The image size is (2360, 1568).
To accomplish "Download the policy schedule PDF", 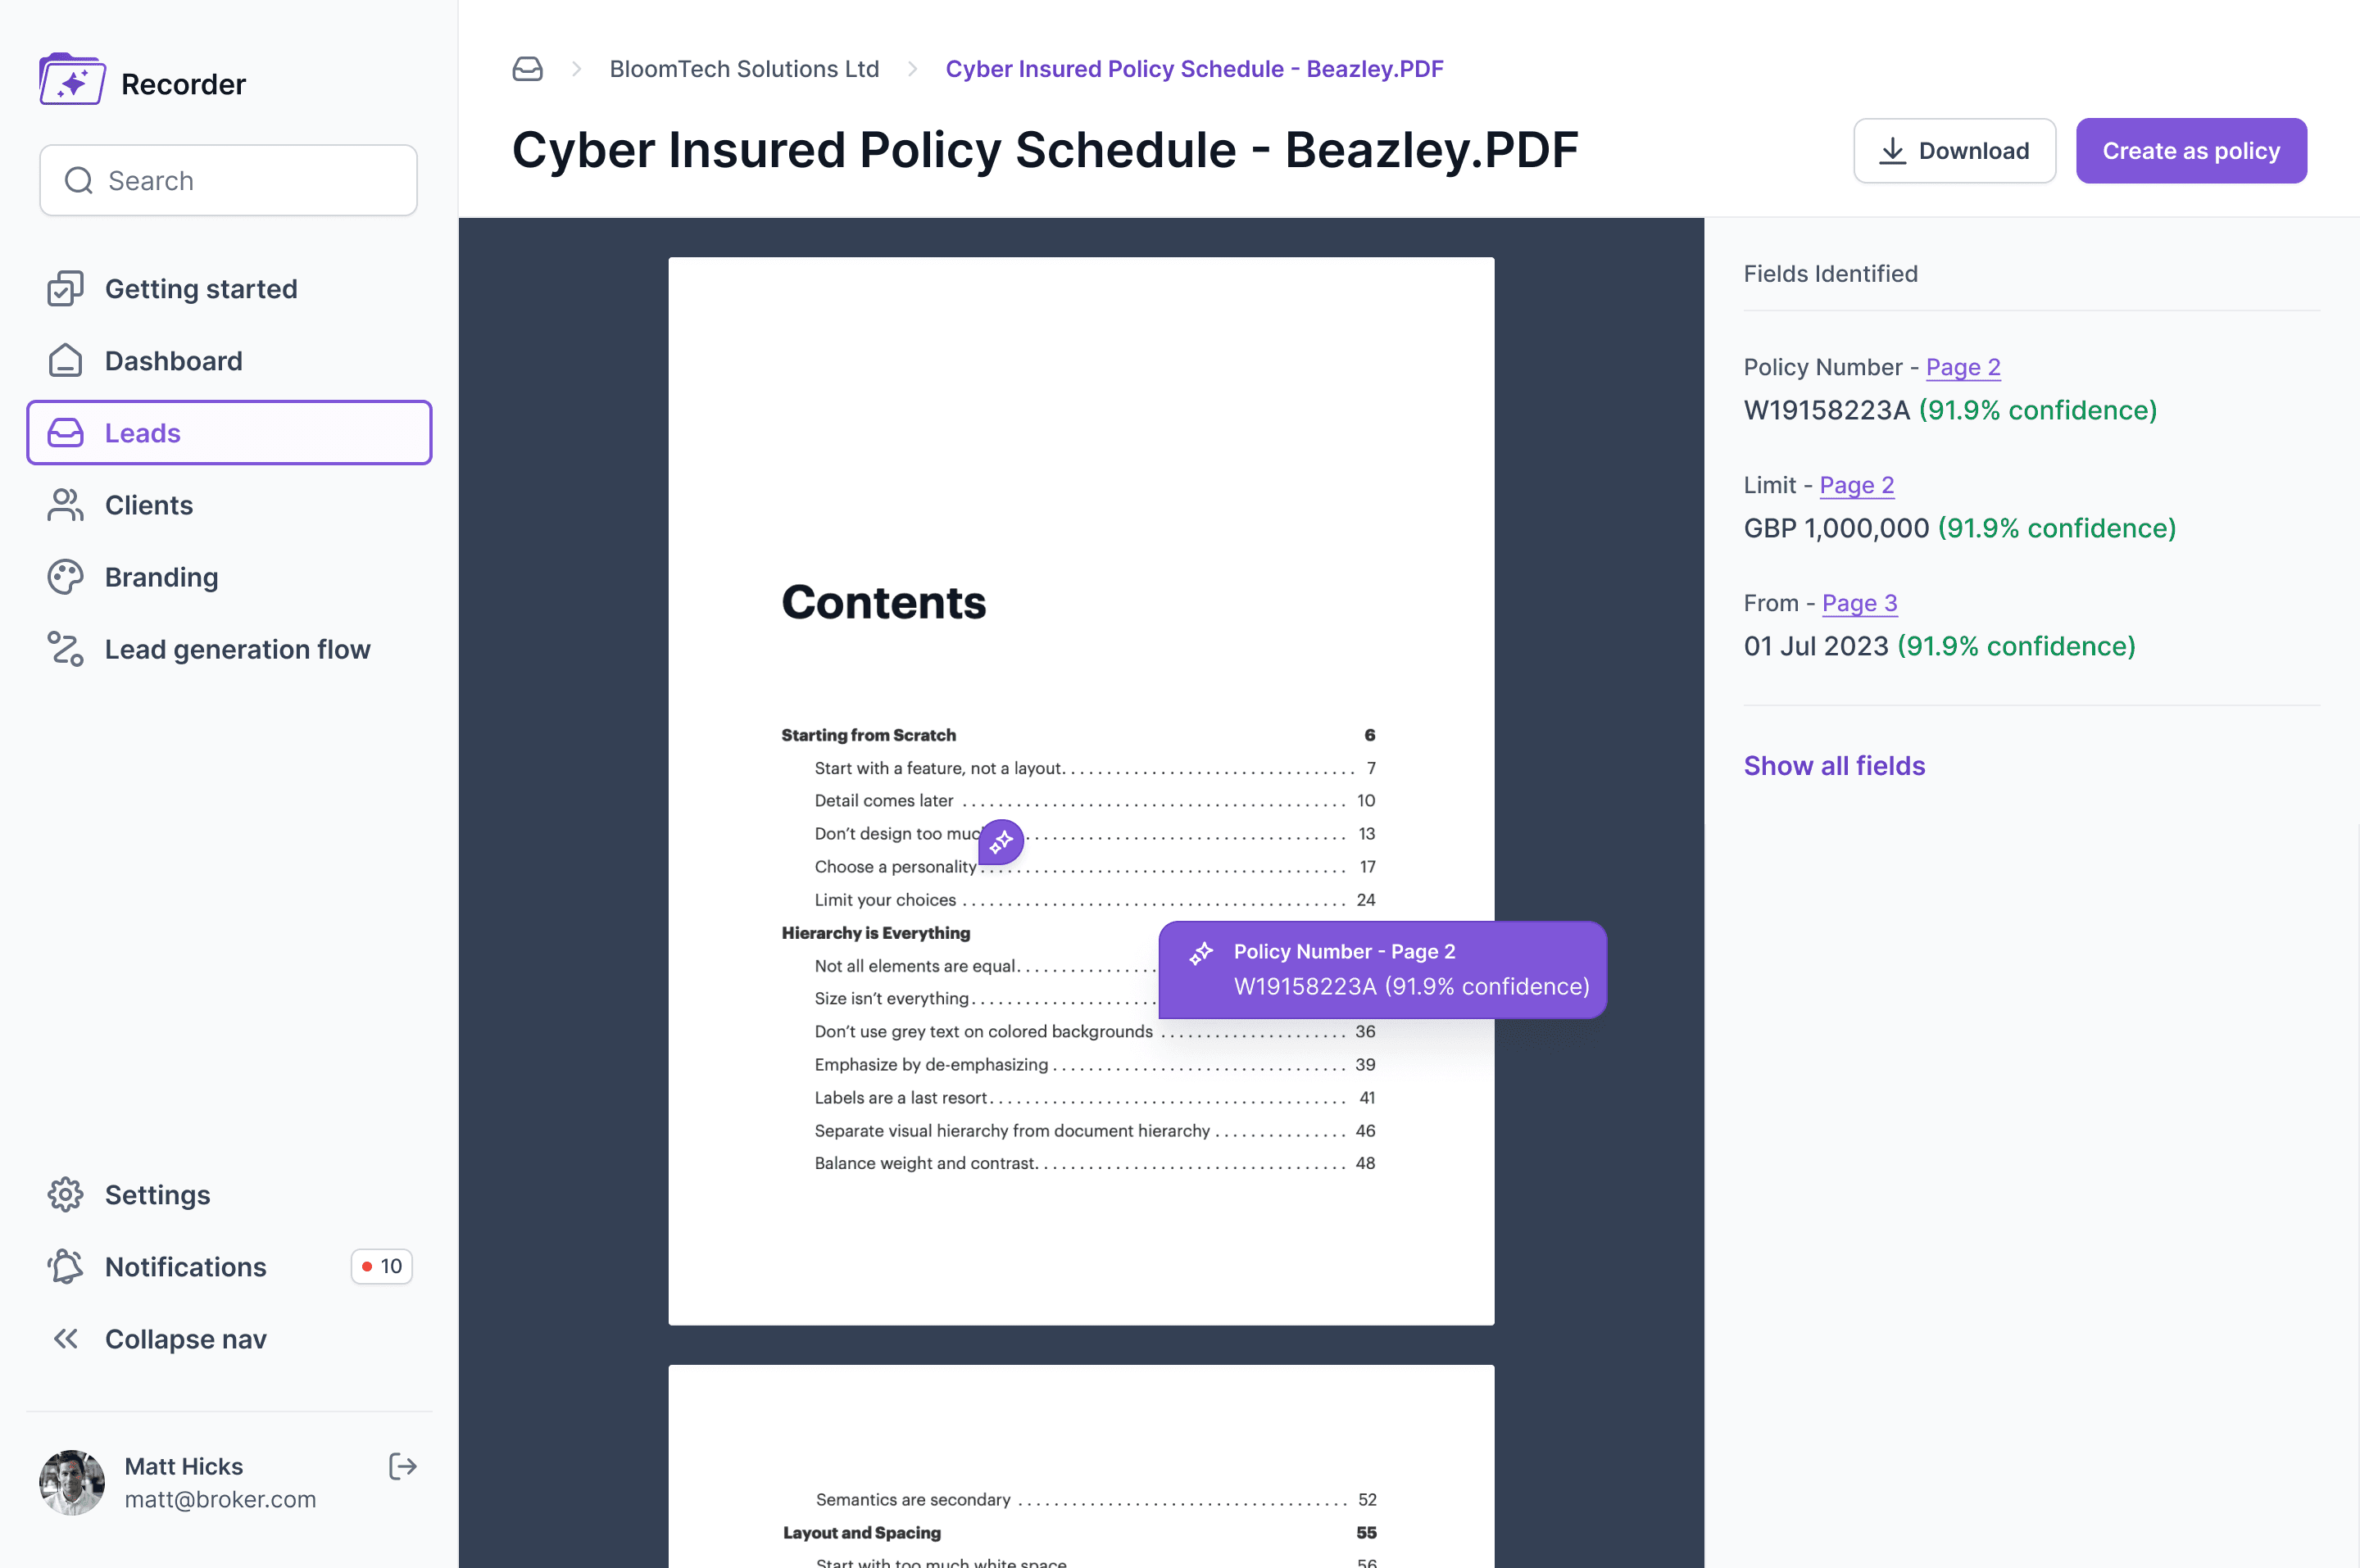I will [1954, 151].
